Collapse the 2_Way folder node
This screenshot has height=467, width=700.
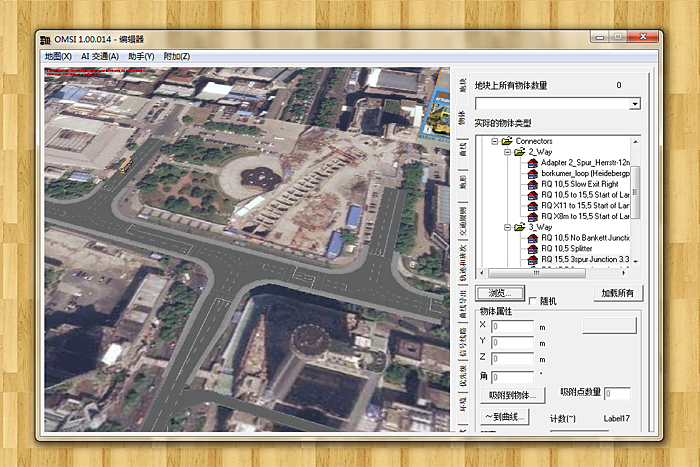tap(507, 152)
